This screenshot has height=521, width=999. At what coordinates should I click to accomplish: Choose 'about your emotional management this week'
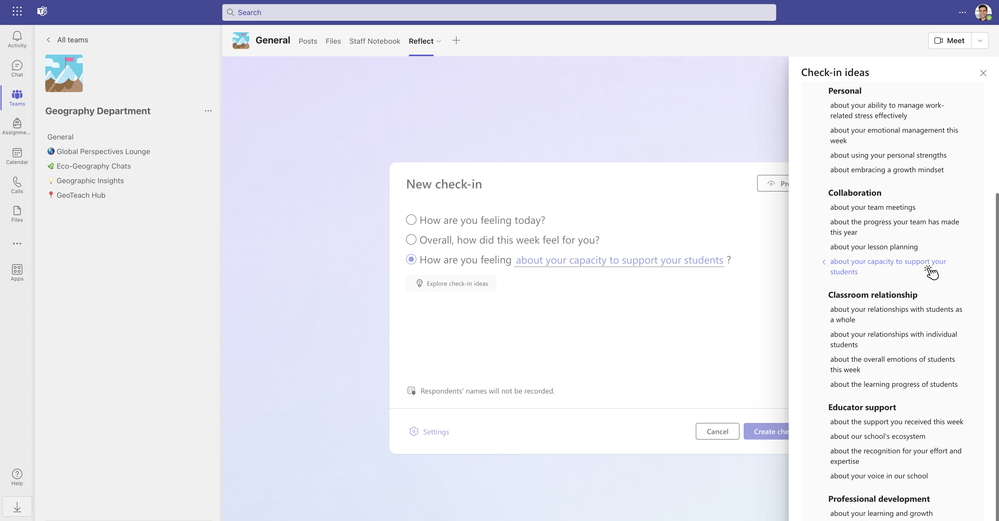point(894,135)
